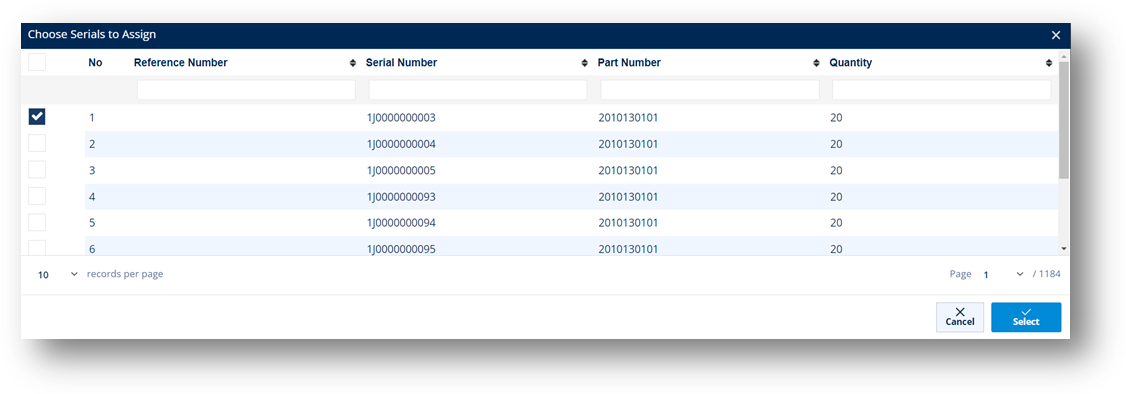The width and height of the screenshot is (1126, 394).
Task: Sort by Reference Number column arrows
Action: [353, 63]
